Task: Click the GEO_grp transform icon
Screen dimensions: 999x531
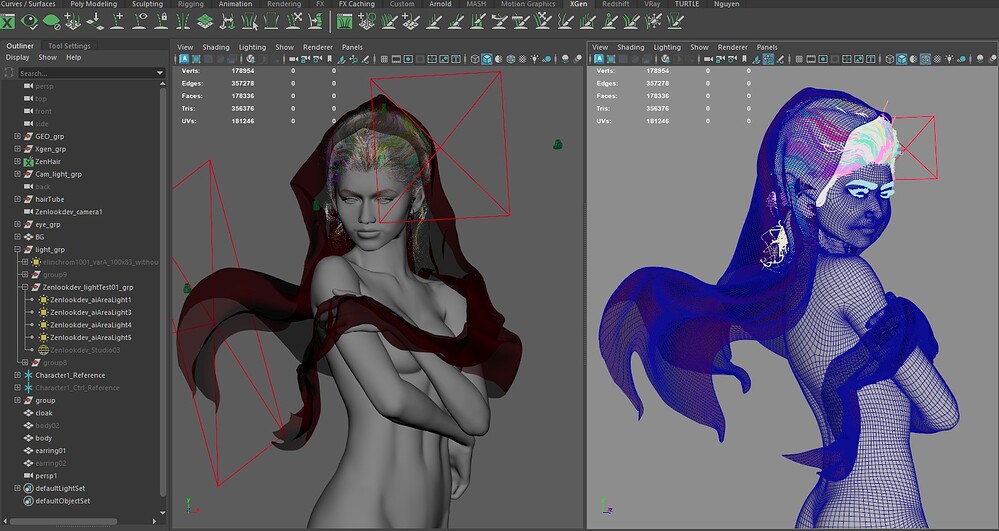Action: click(28, 136)
